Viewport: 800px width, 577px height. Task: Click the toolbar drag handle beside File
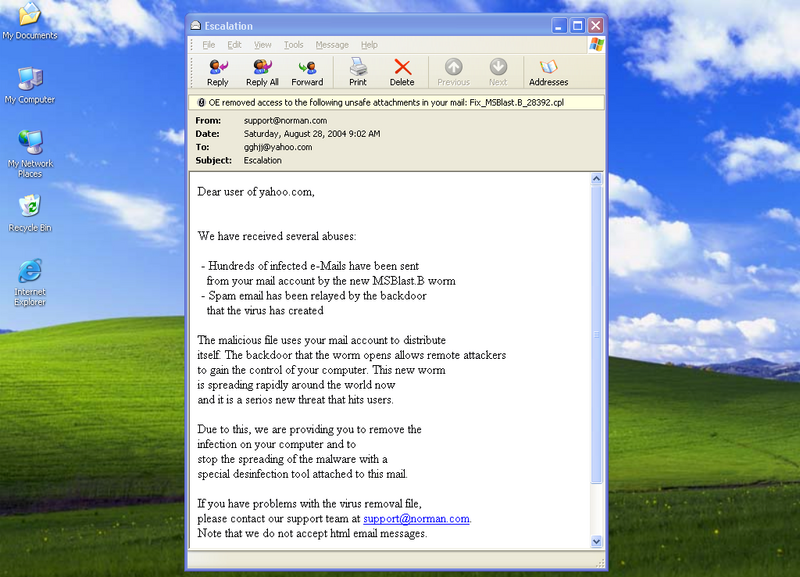click(192, 45)
